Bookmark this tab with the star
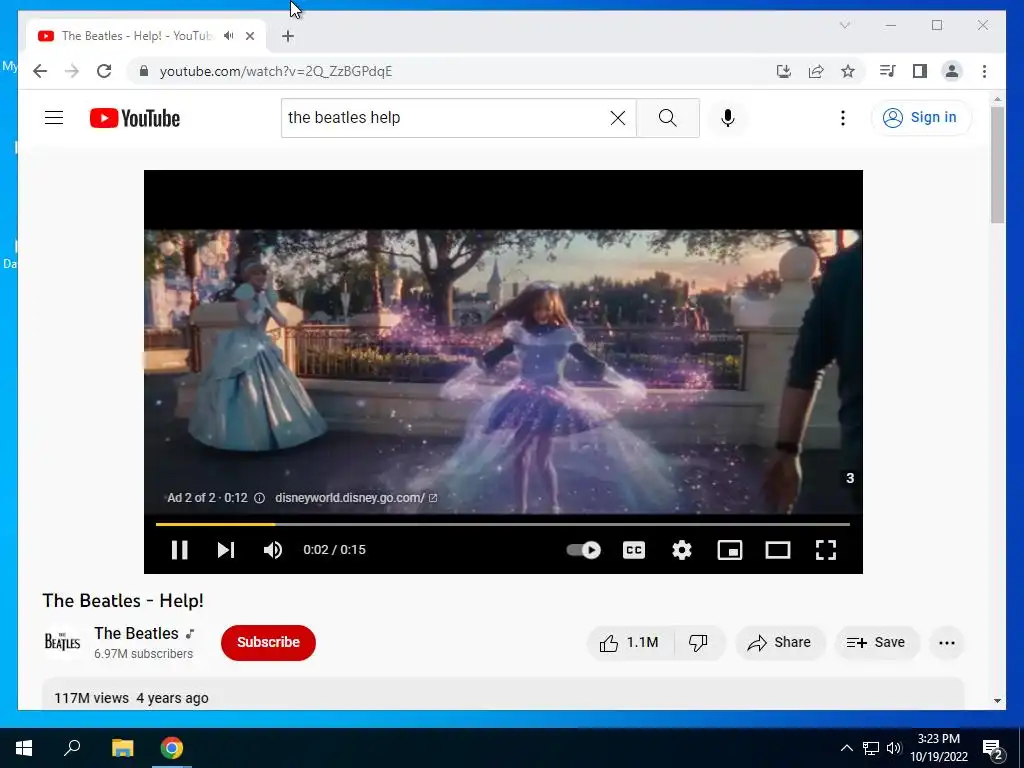This screenshot has width=1024, height=768. 848,71
